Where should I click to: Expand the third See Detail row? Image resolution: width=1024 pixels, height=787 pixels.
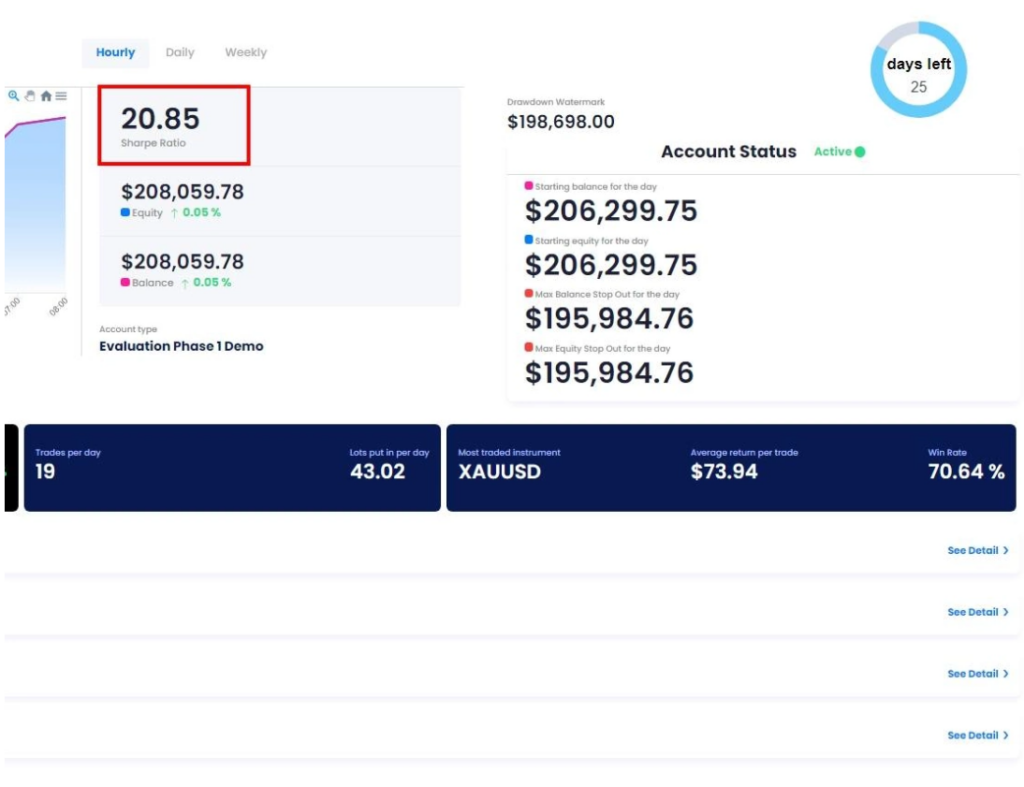pos(978,673)
